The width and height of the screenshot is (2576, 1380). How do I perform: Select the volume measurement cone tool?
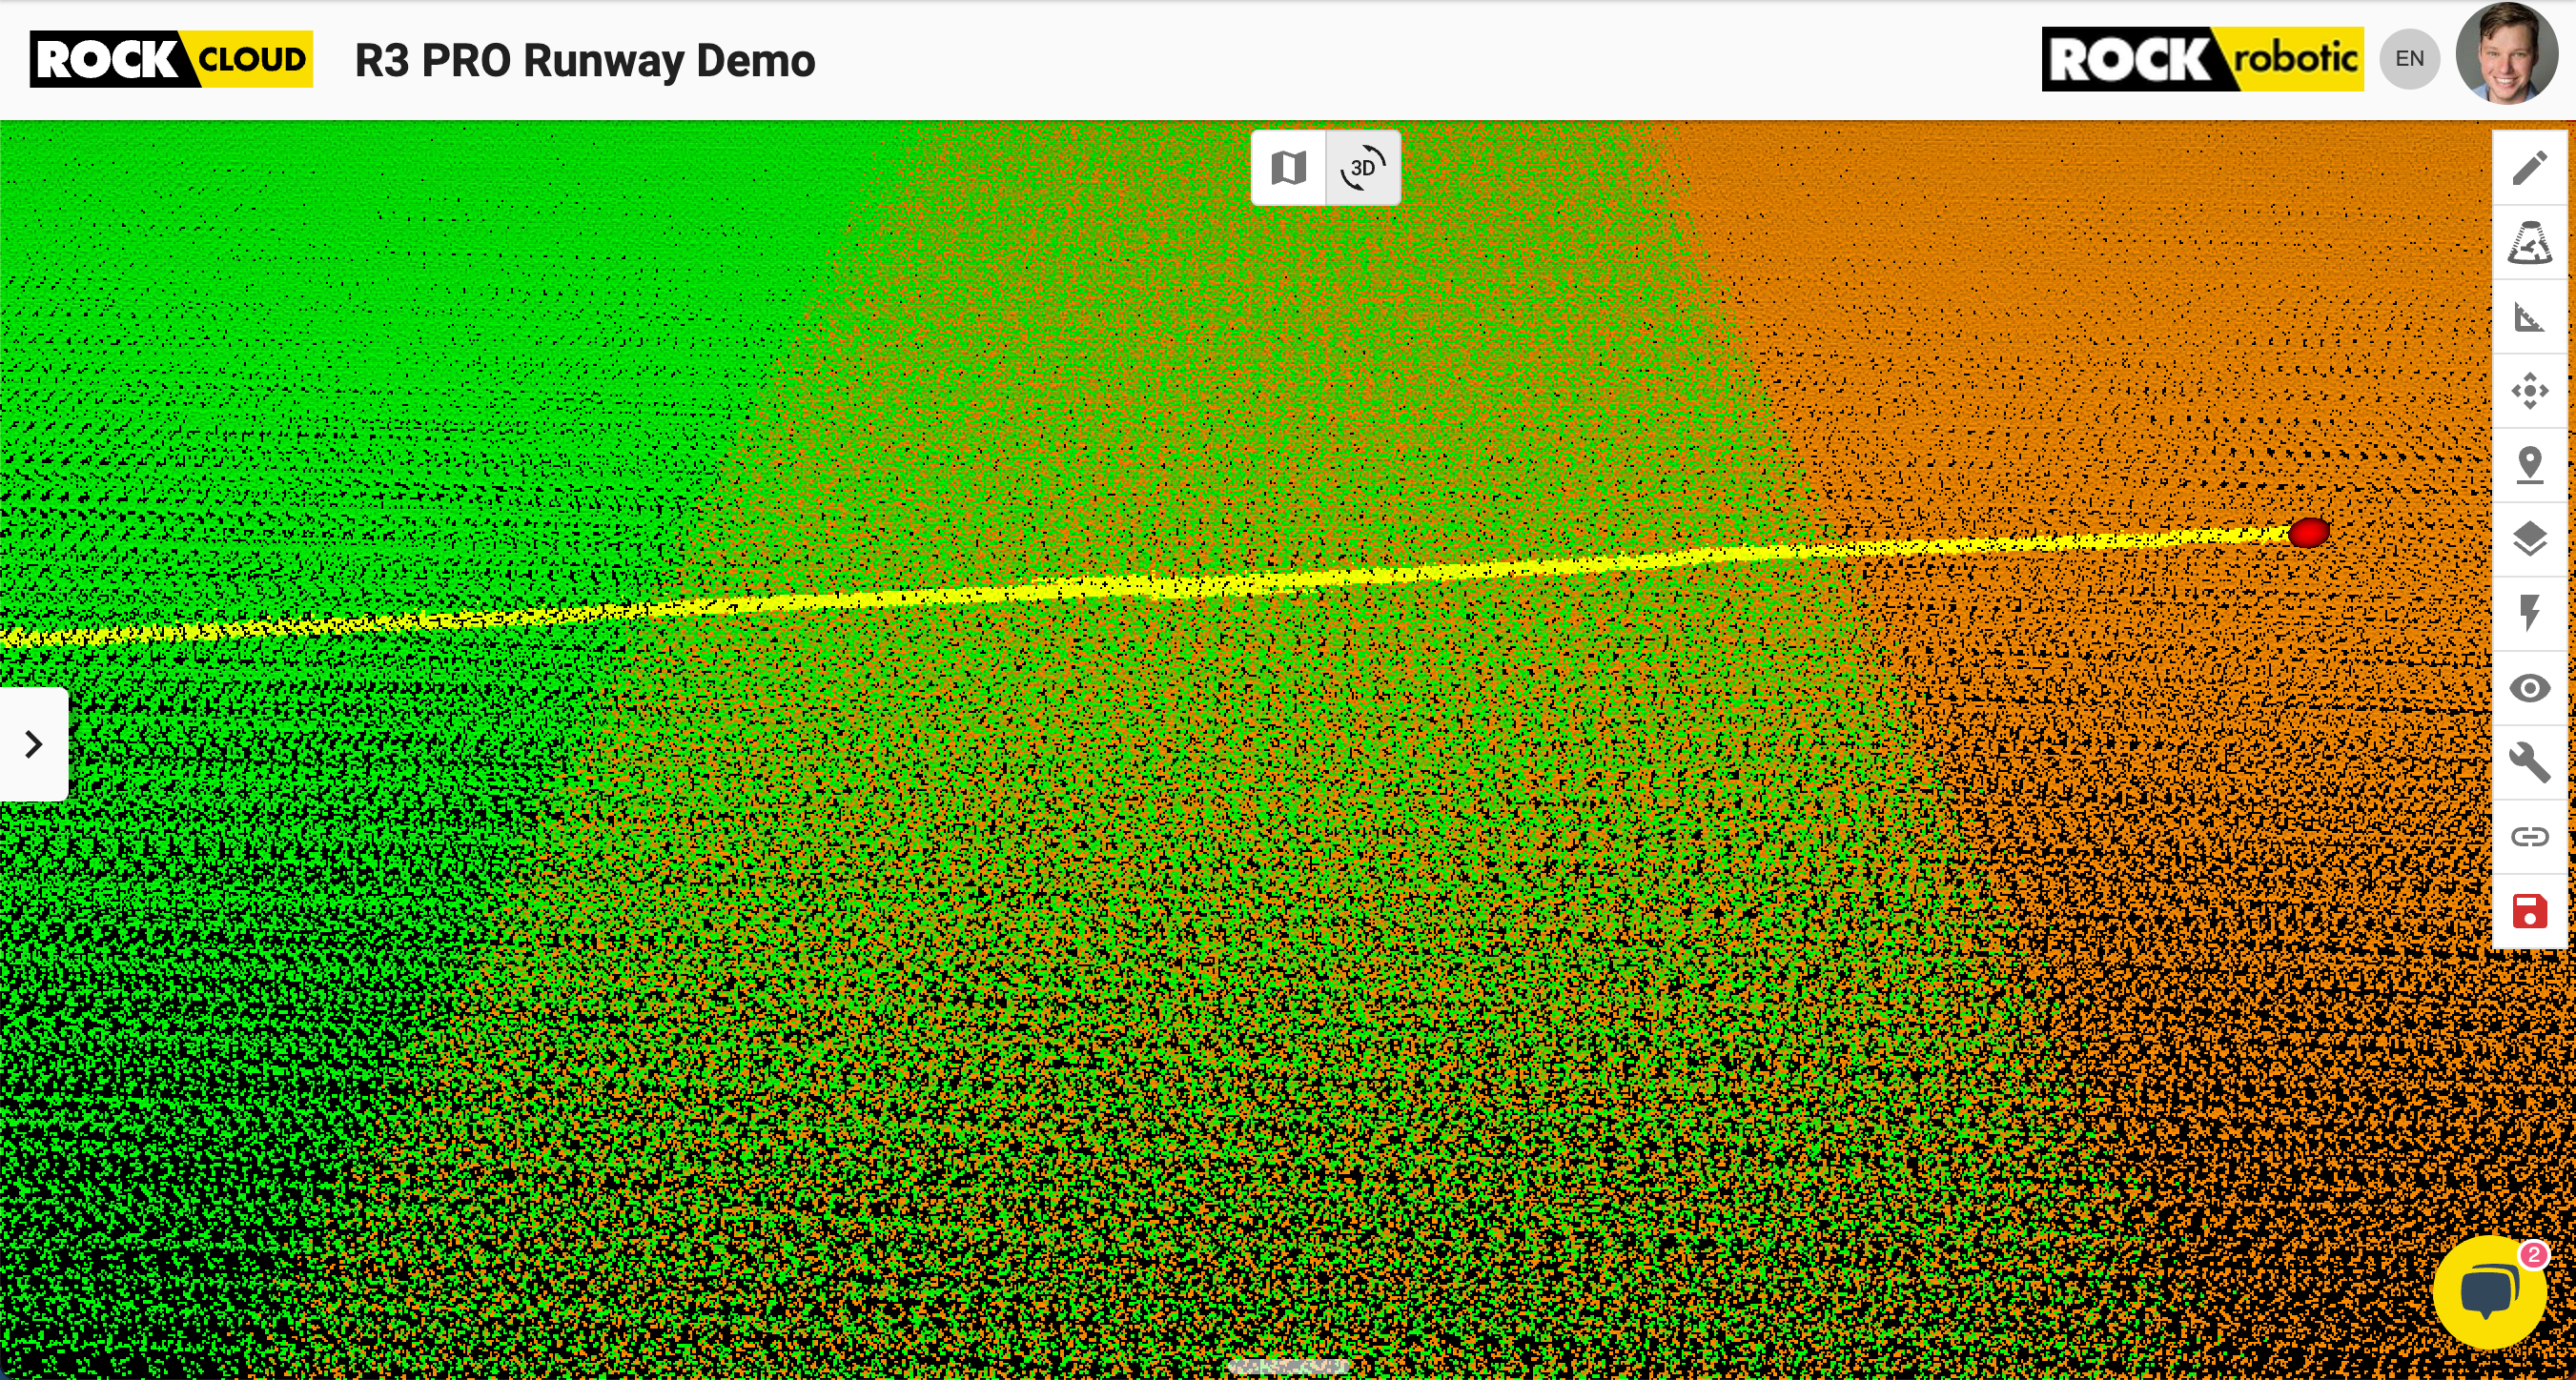point(2529,242)
